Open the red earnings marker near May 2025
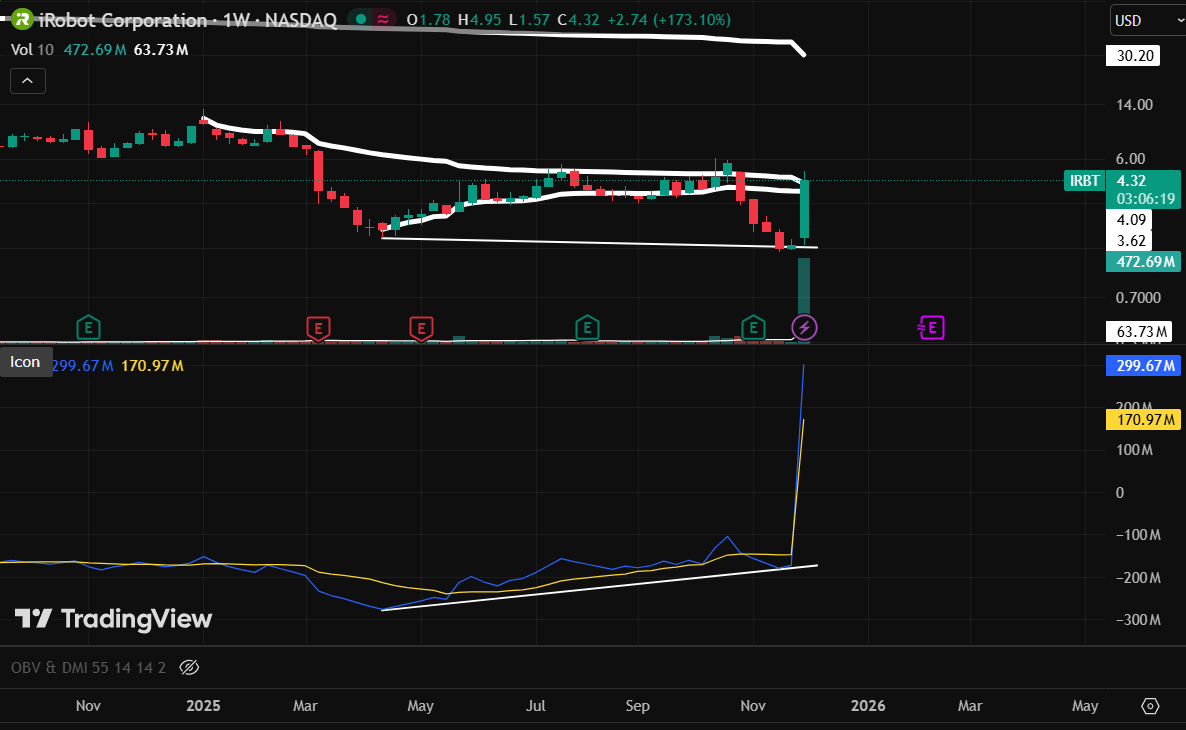This screenshot has height=730, width=1186. click(421, 328)
